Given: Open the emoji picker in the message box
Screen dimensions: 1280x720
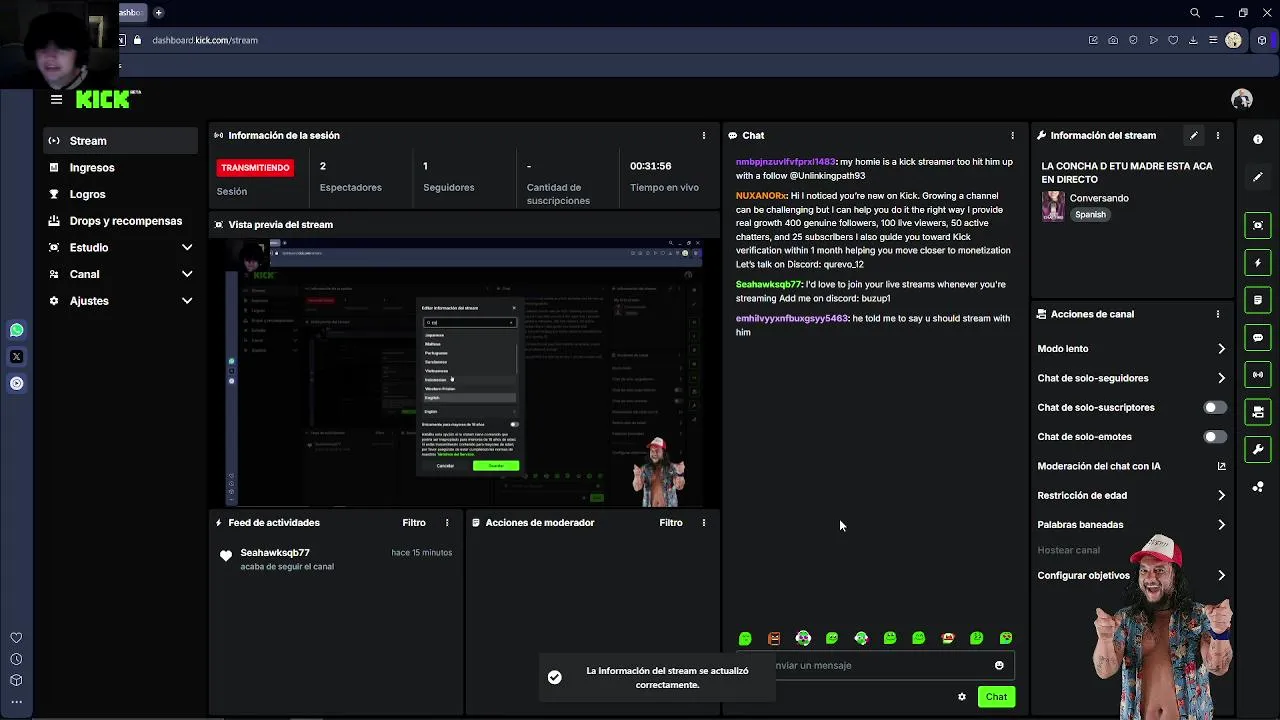Looking at the screenshot, I should click(x=999, y=665).
